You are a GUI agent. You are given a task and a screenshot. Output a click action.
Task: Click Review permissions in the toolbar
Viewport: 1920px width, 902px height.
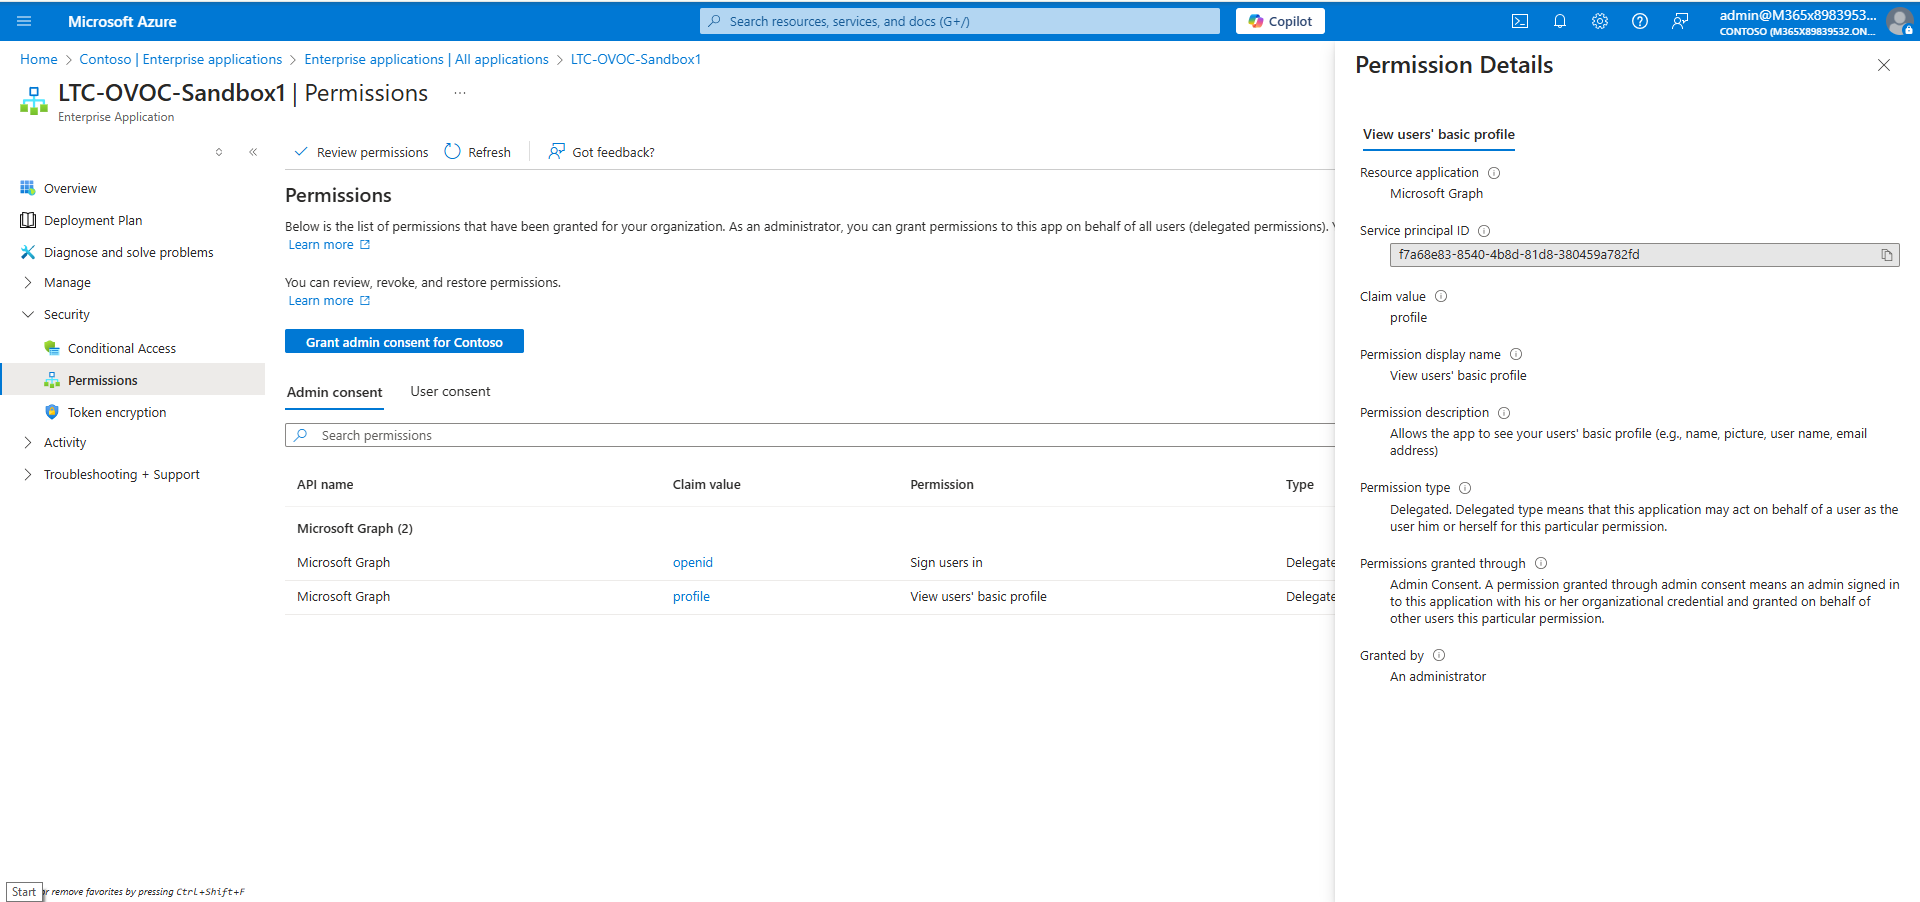point(361,152)
